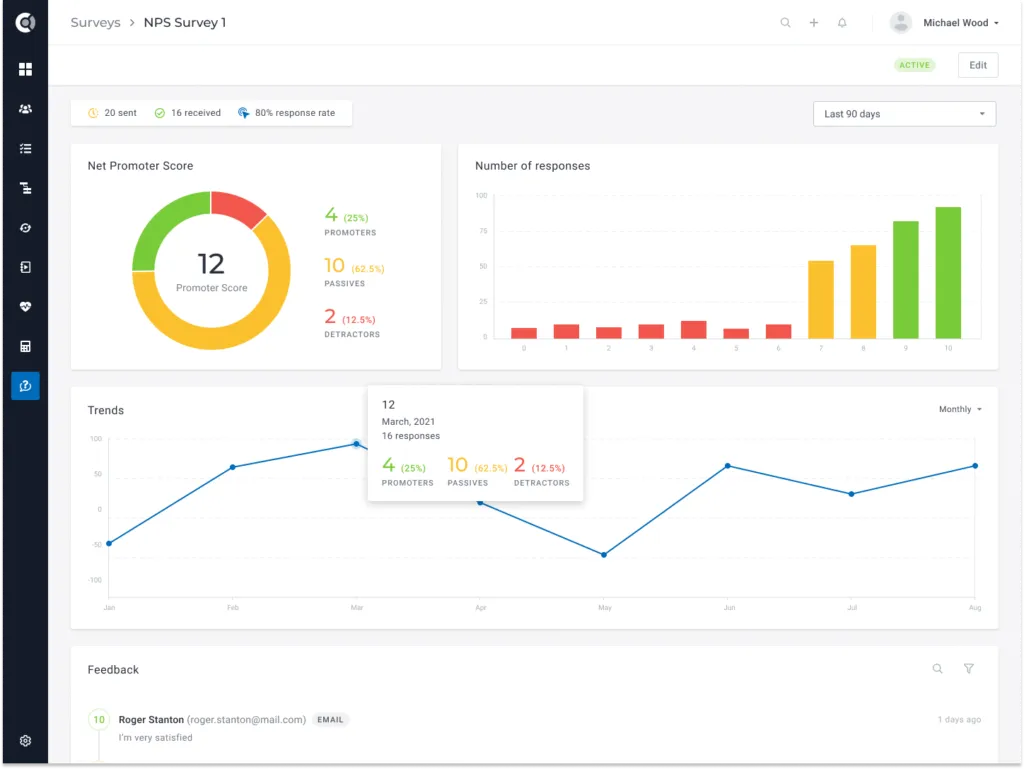Open settings gear in sidebar
1024x769 pixels.
point(25,741)
